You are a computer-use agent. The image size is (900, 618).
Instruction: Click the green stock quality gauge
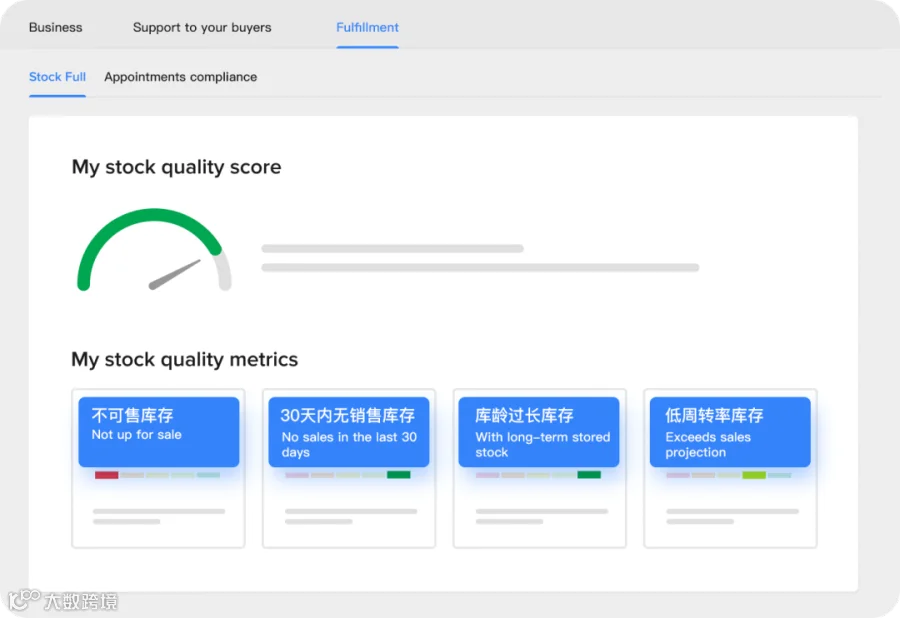tap(154, 250)
